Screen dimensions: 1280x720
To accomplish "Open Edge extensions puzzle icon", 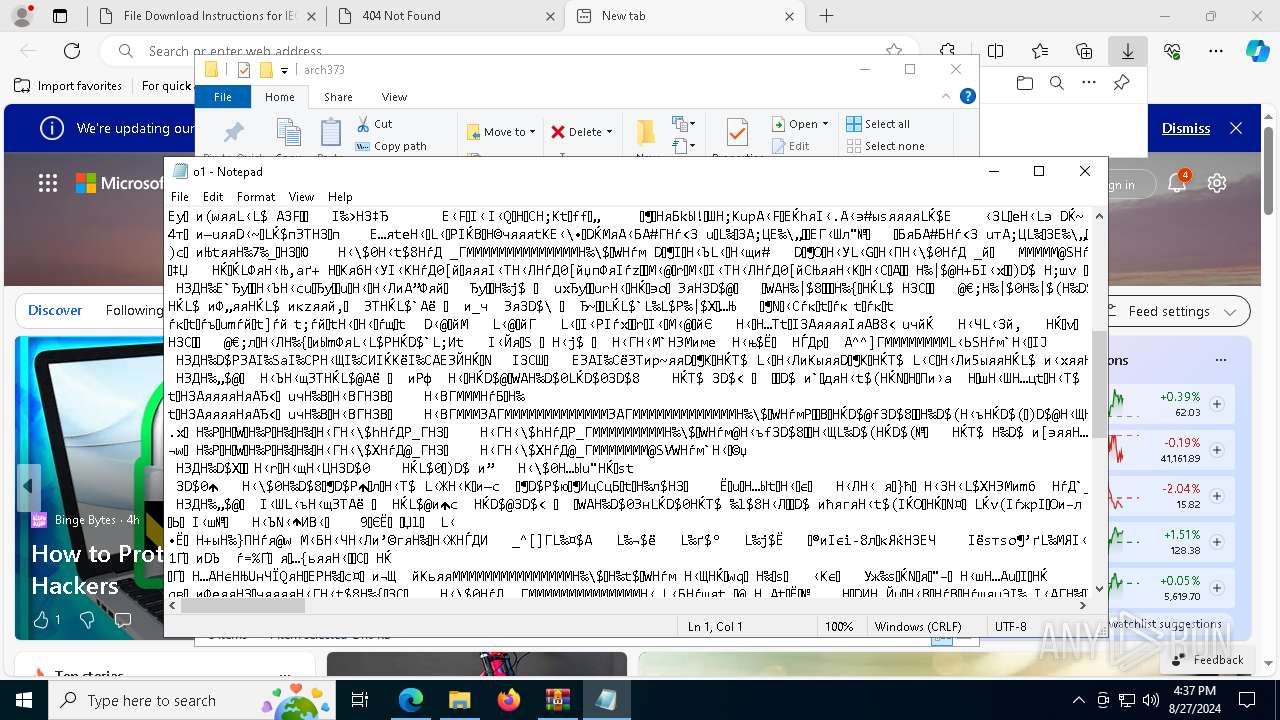I will 947,51.
